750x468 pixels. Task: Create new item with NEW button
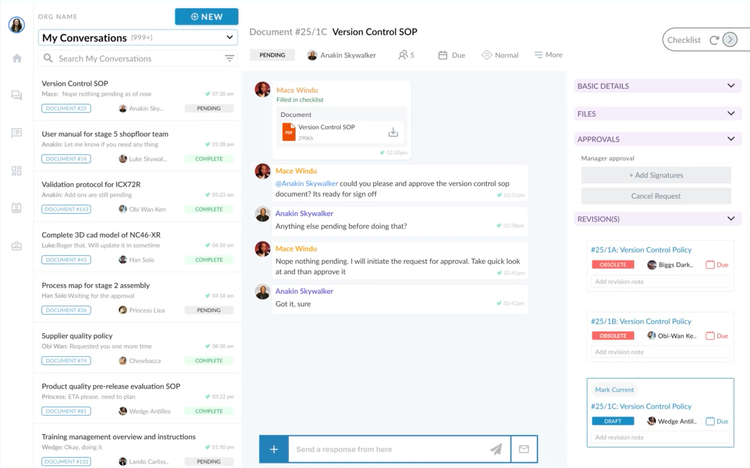click(x=207, y=16)
